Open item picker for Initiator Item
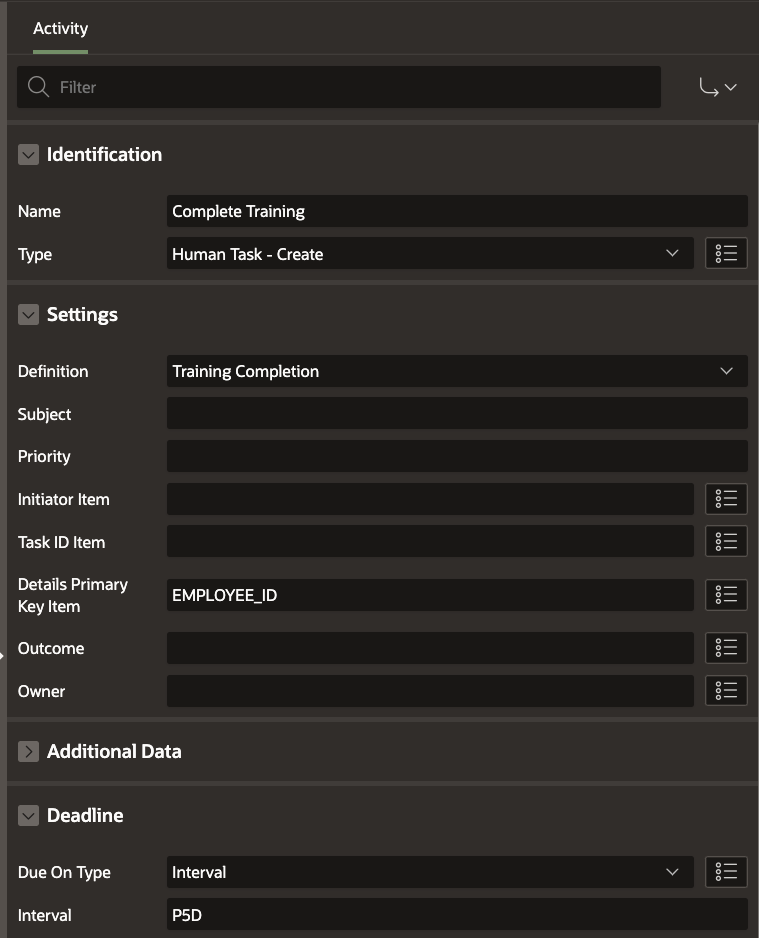This screenshot has width=759, height=938. tap(727, 499)
